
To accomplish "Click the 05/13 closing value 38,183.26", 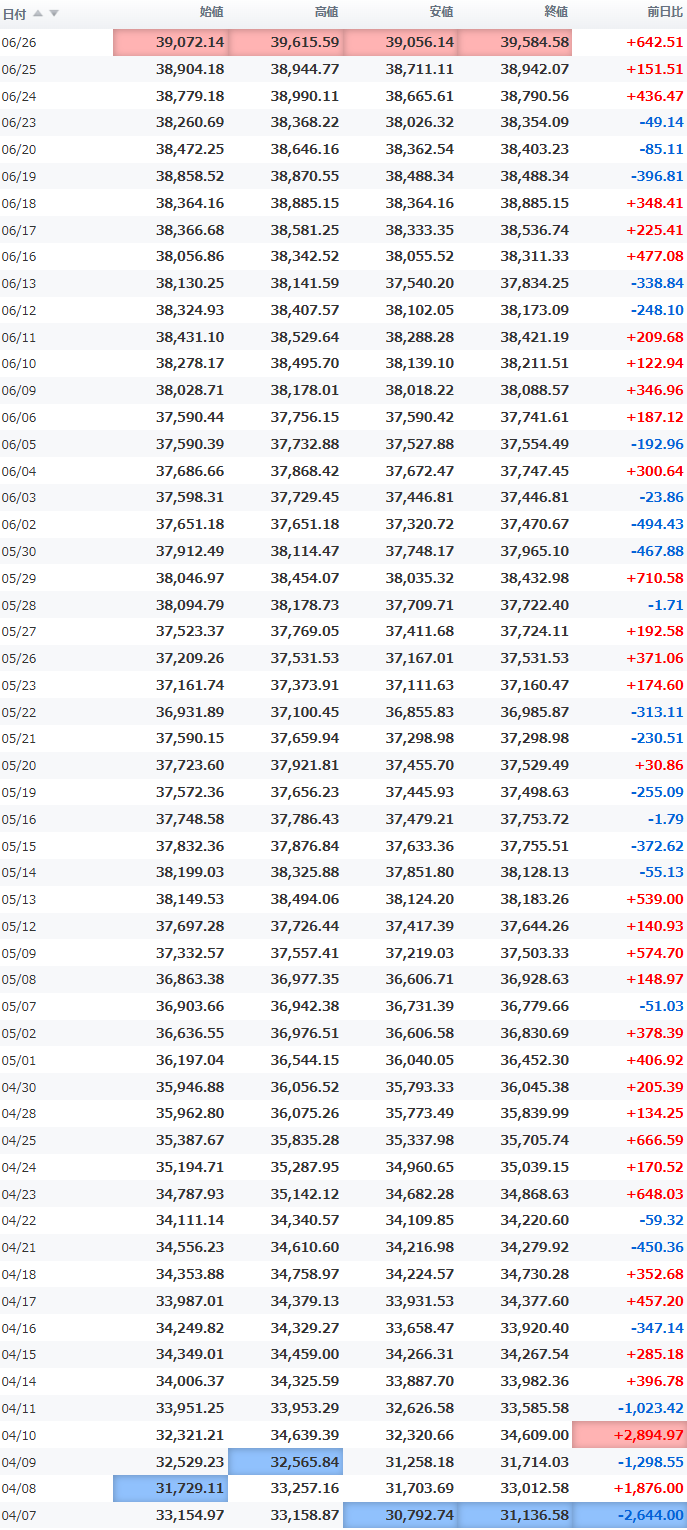I will coord(534,899).
